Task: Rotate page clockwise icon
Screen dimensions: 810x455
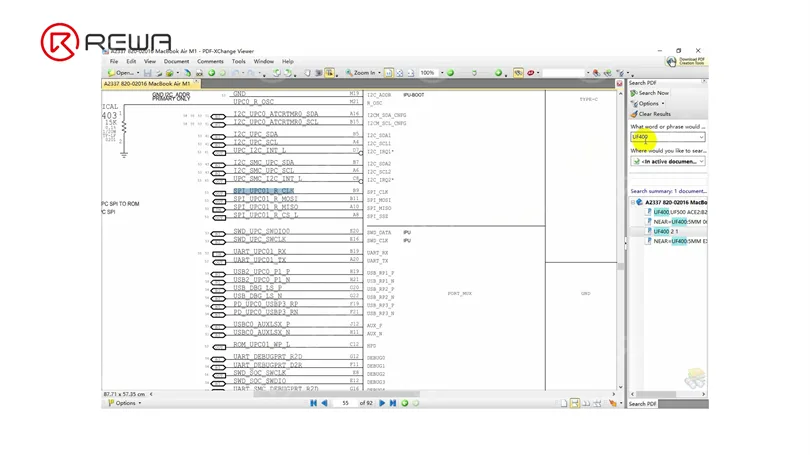Action: pos(288,73)
